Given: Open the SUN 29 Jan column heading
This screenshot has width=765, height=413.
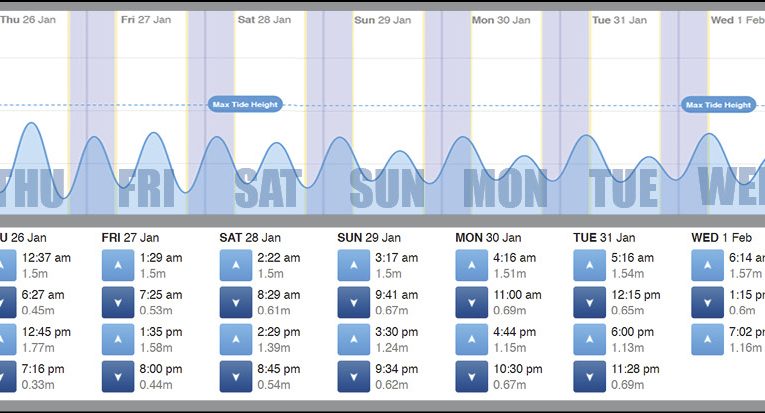Looking at the screenshot, I should pos(369,238).
